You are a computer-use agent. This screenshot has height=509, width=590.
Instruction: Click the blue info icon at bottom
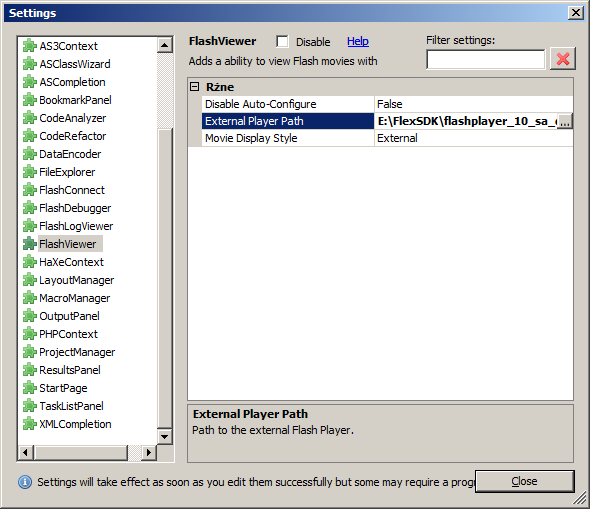pos(25,482)
